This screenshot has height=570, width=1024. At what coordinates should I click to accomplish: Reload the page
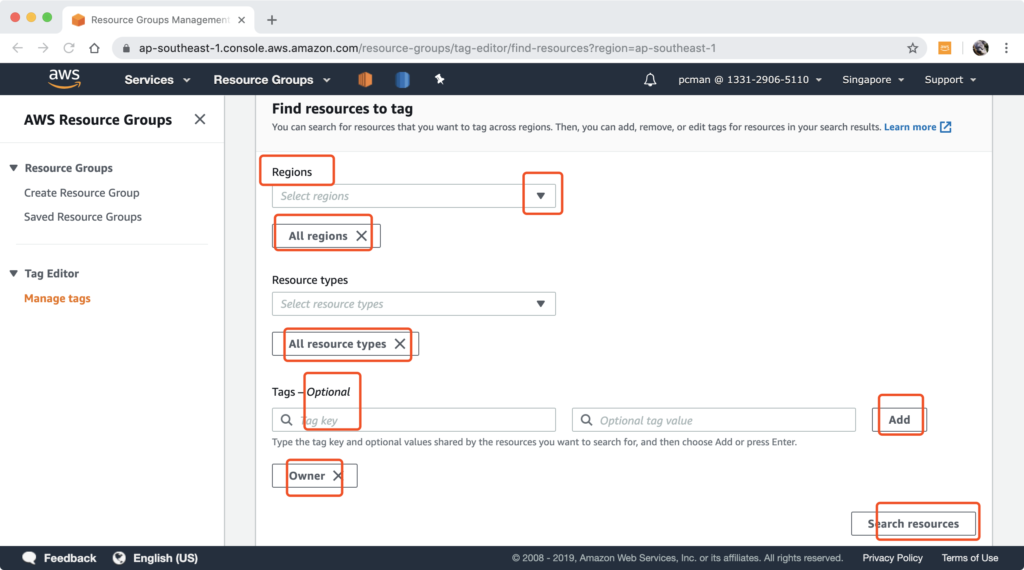(69, 48)
